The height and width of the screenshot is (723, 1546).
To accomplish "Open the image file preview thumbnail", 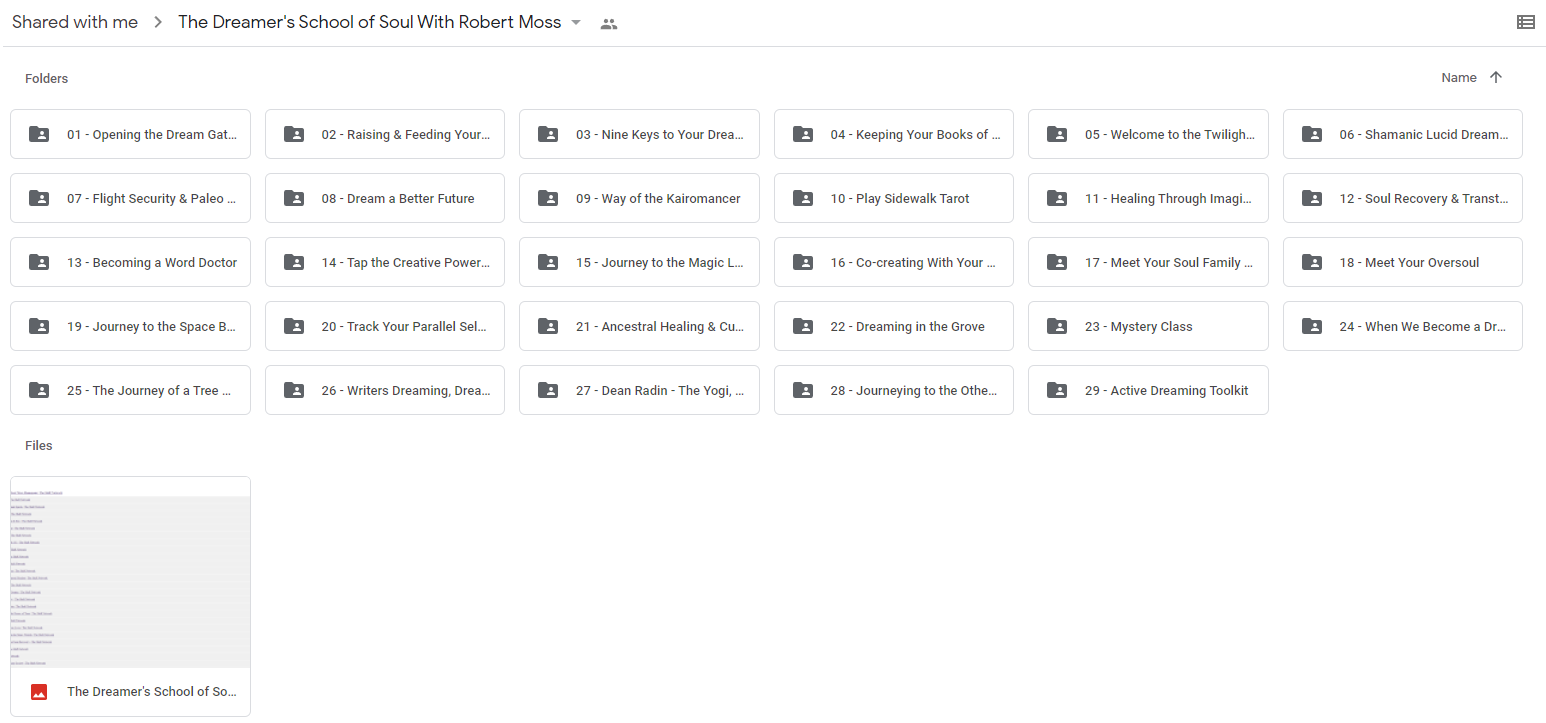I will pyautogui.click(x=130, y=572).
